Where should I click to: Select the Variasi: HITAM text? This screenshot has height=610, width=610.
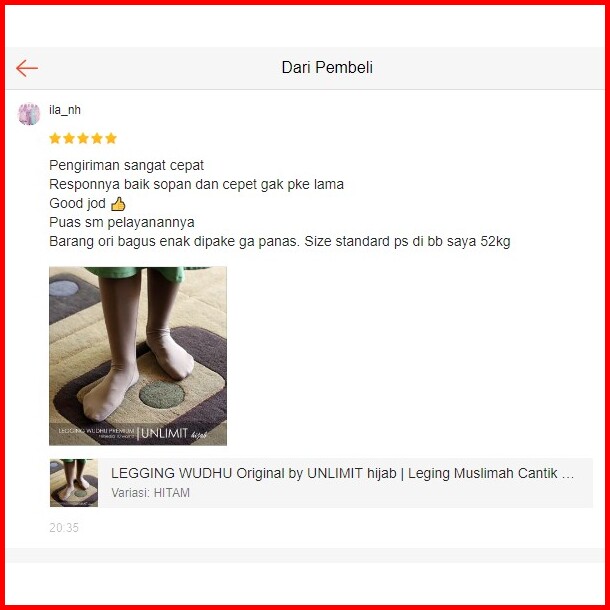pos(151,493)
